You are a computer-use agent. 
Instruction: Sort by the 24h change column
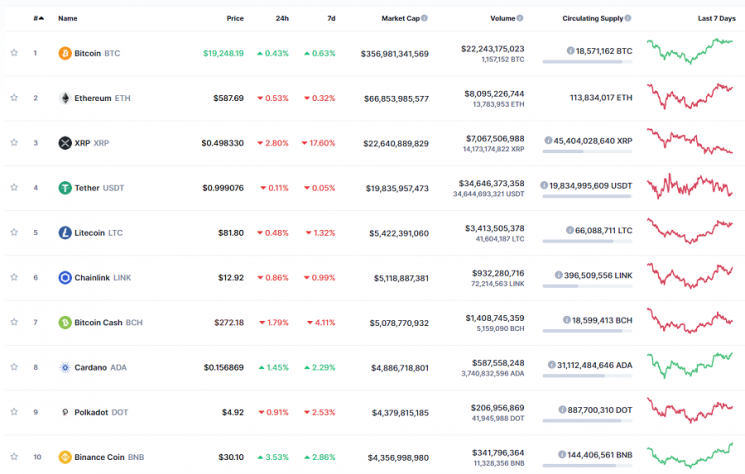(x=282, y=18)
